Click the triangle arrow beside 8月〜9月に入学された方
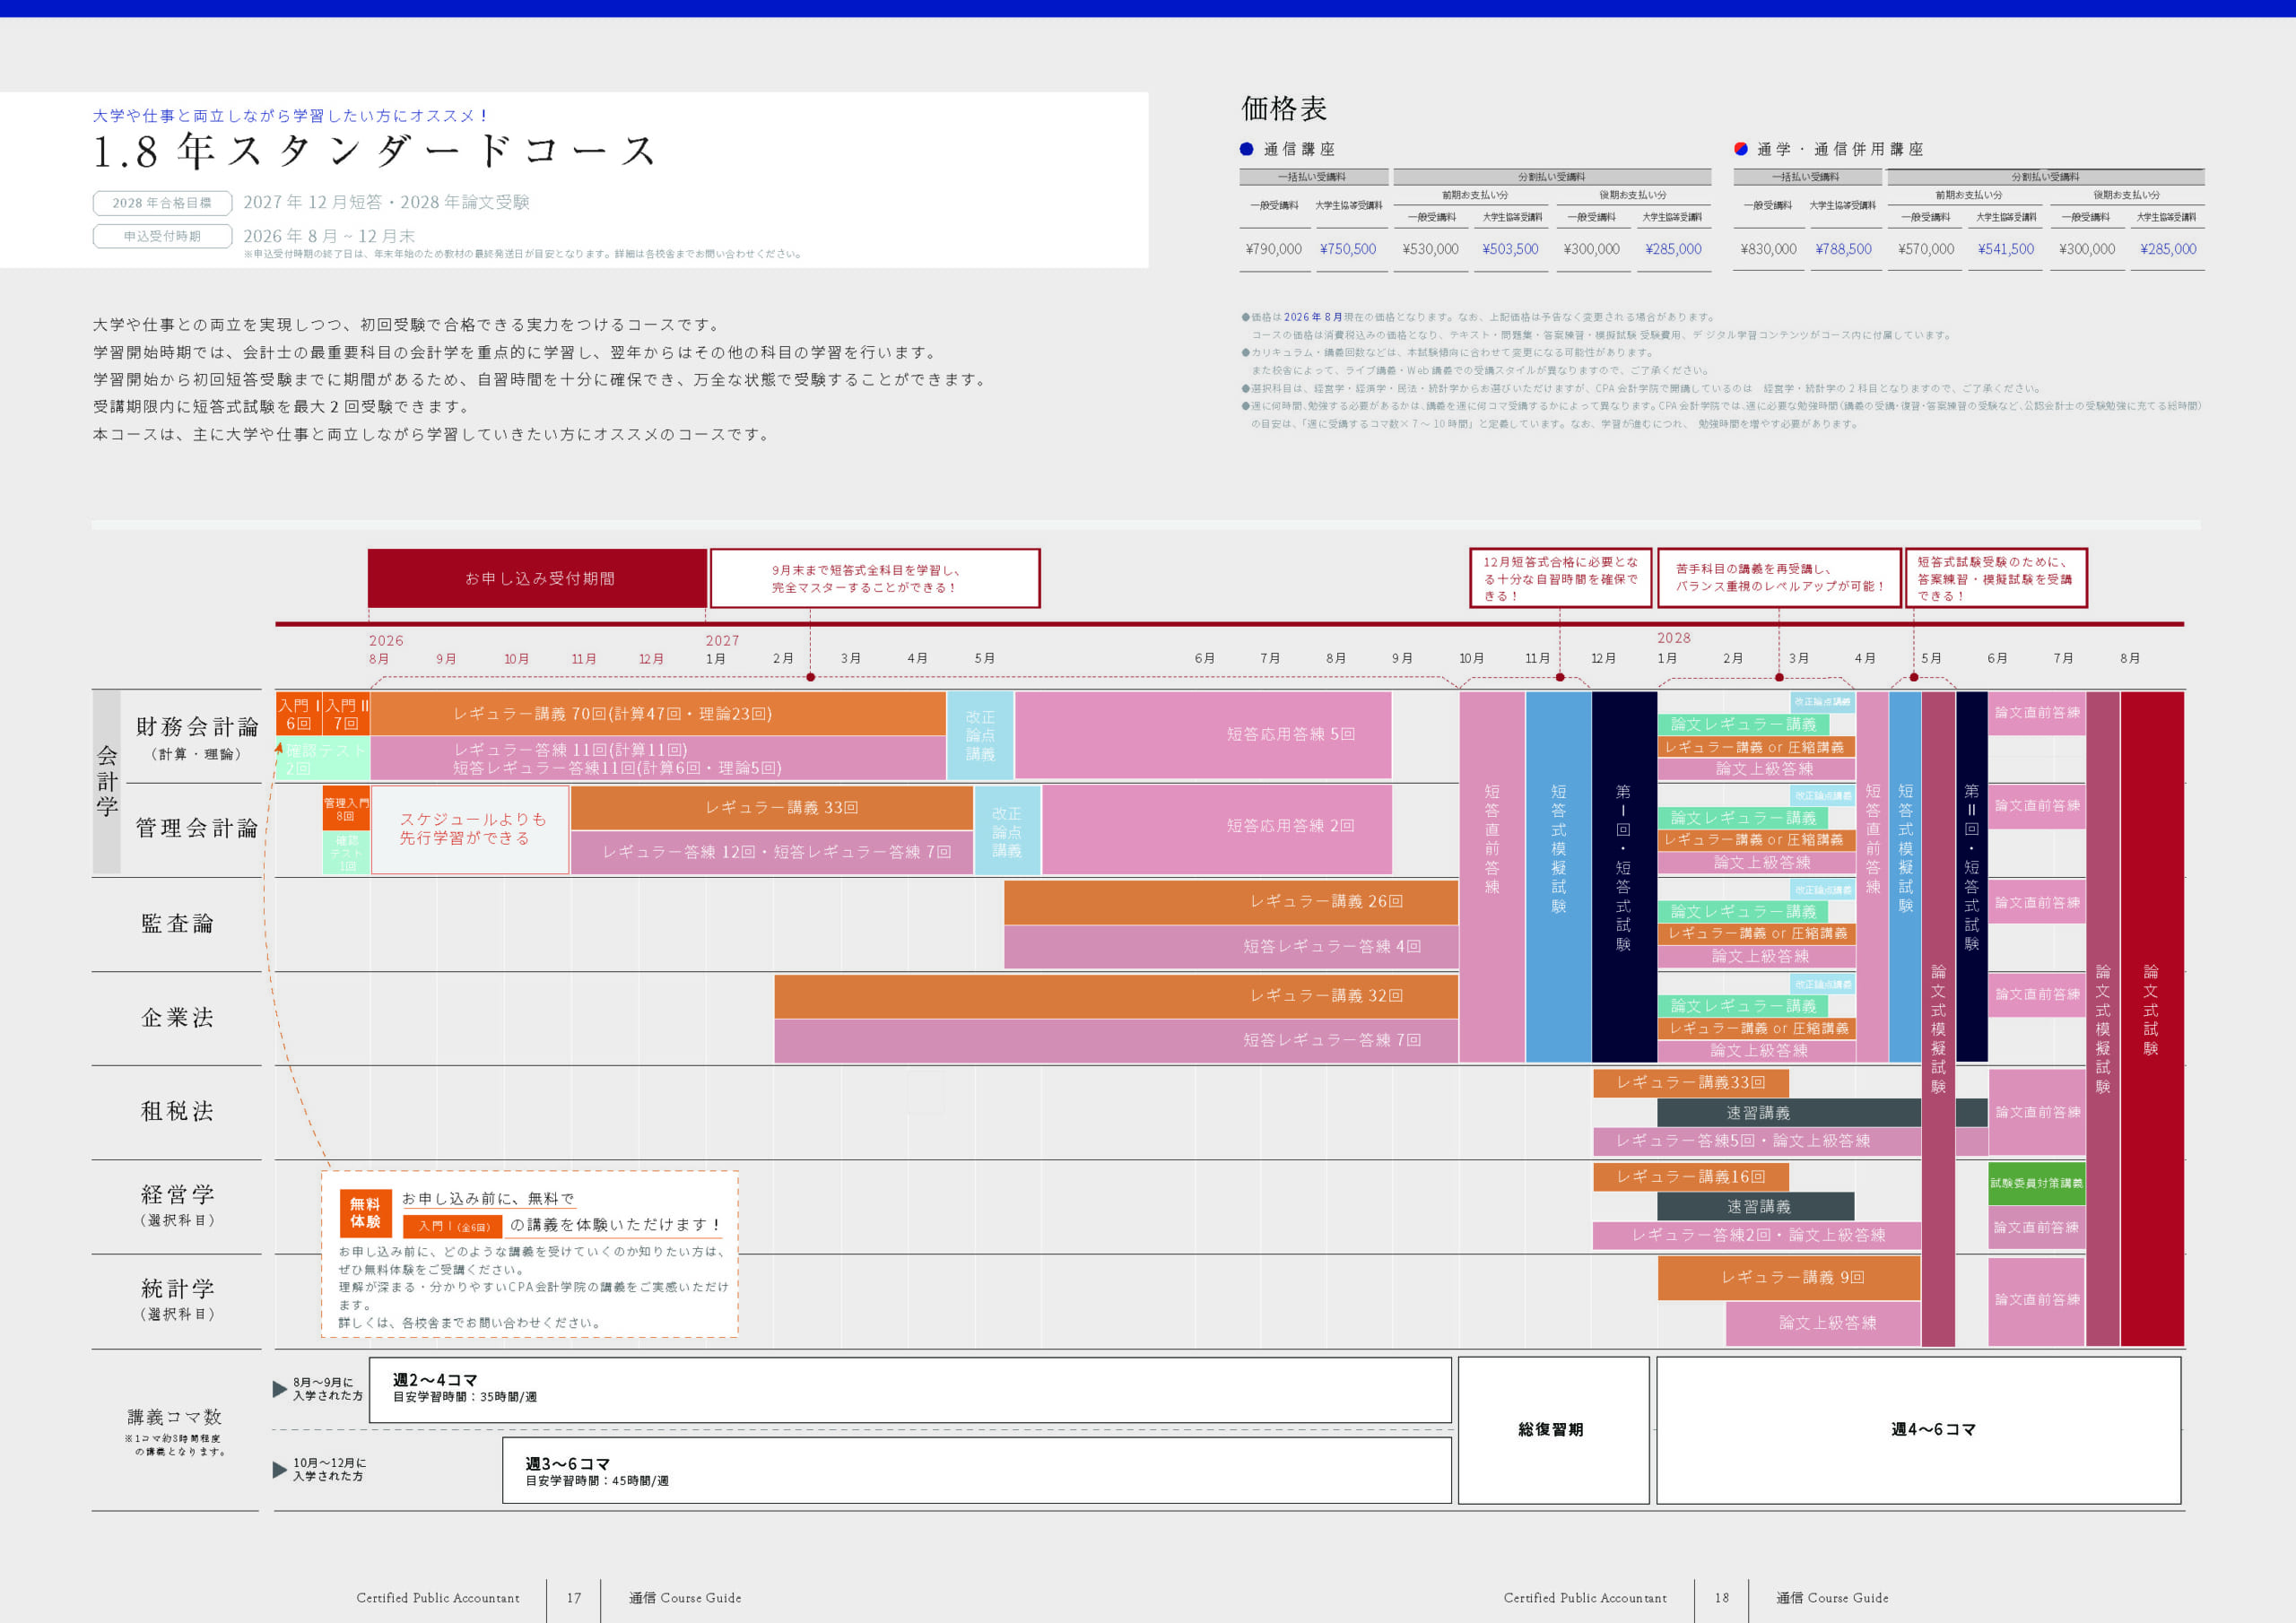The height and width of the screenshot is (1623, 2296). tap(280, 1389)
